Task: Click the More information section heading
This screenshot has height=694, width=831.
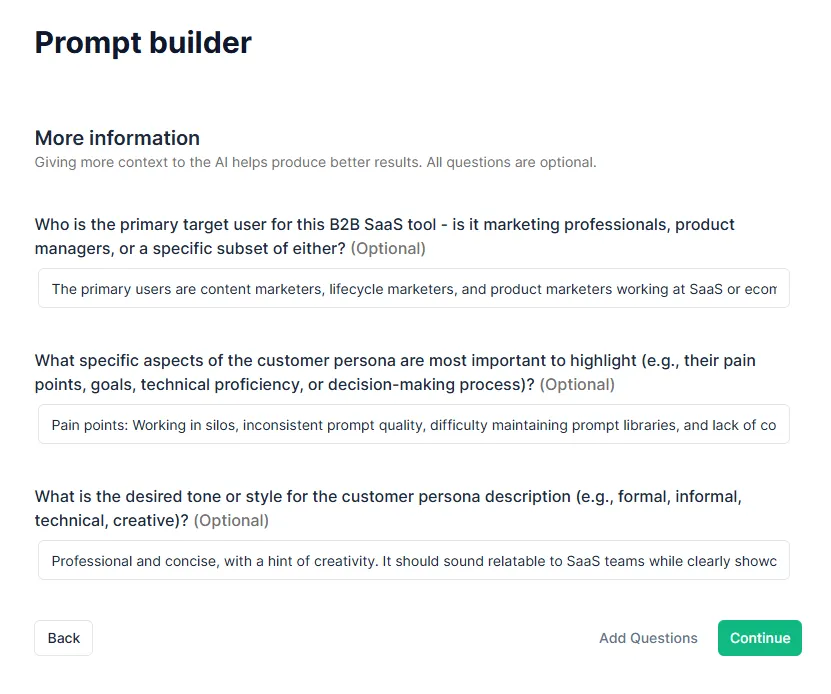Action: coord(117,138)
